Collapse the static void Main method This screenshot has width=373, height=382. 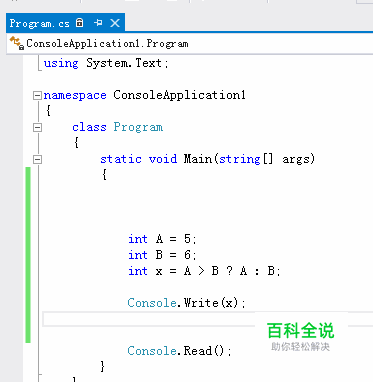point(37,159)
